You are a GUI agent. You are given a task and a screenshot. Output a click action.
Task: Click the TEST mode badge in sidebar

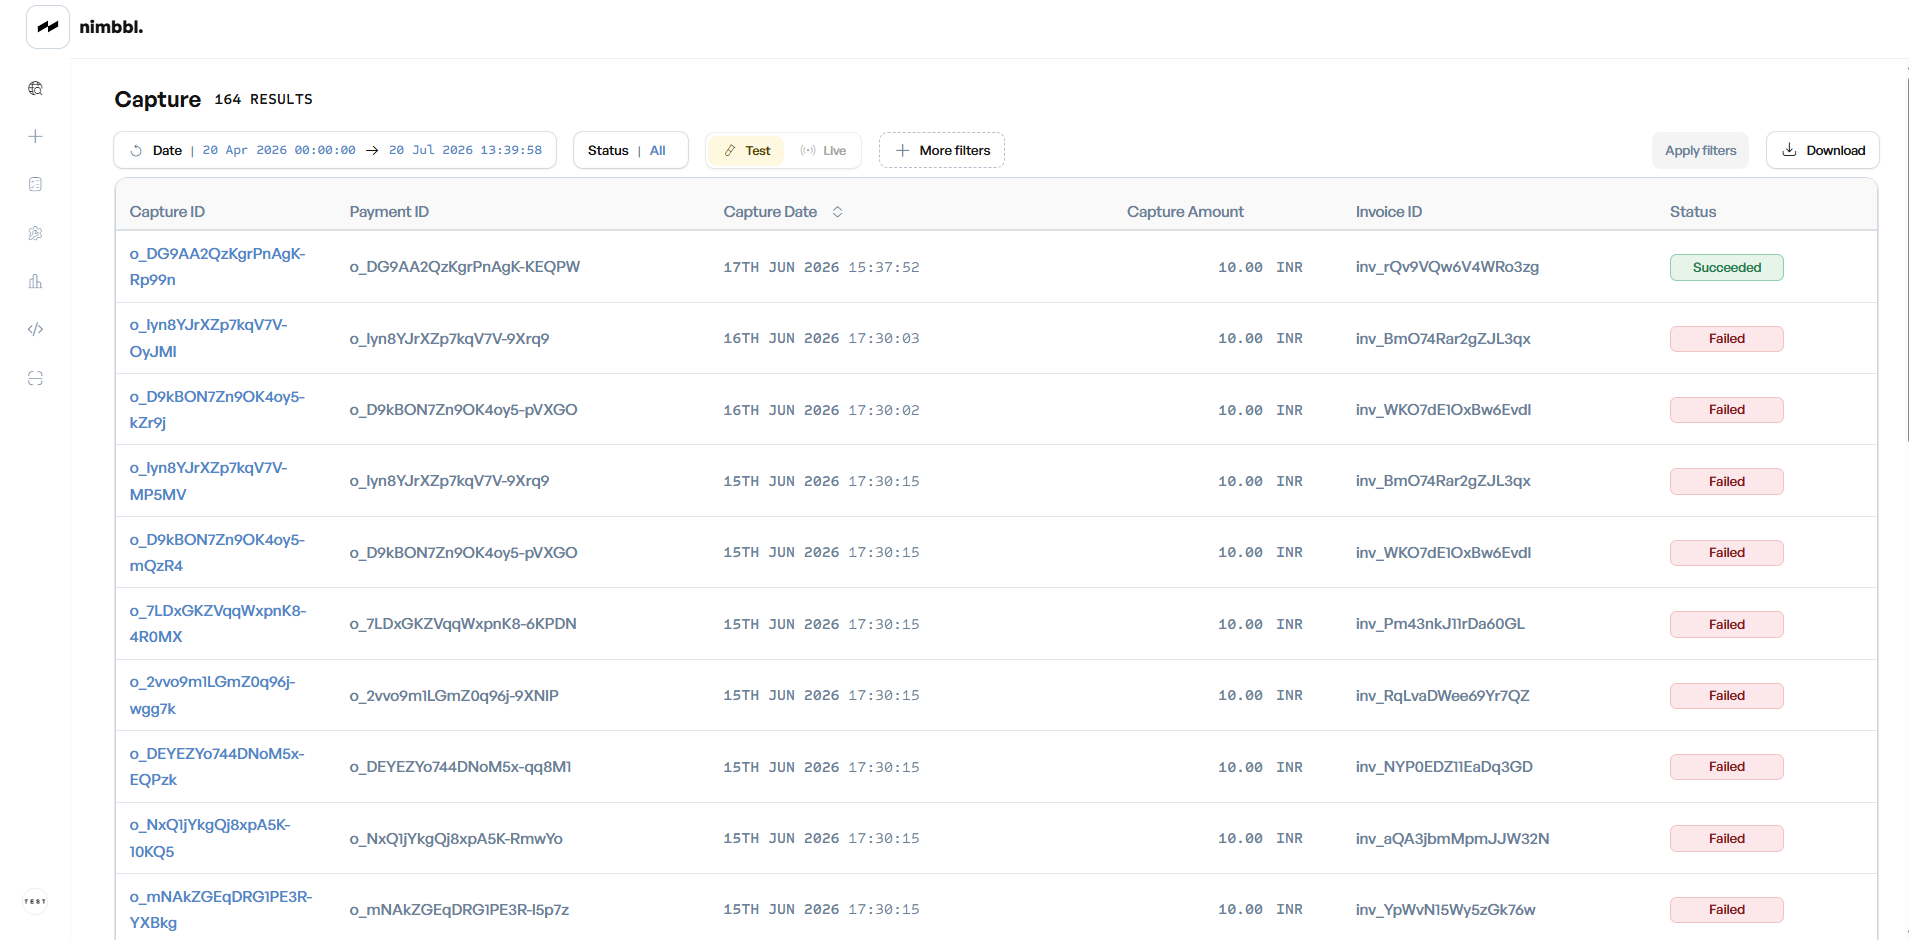click(x=35, y=901)
